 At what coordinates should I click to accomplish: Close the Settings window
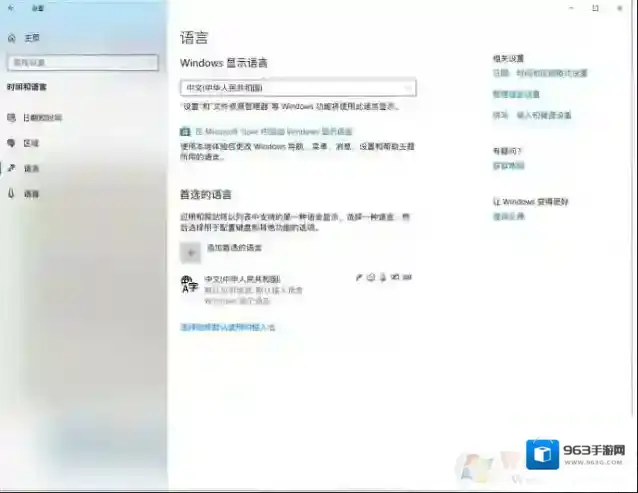pos(624,7)
